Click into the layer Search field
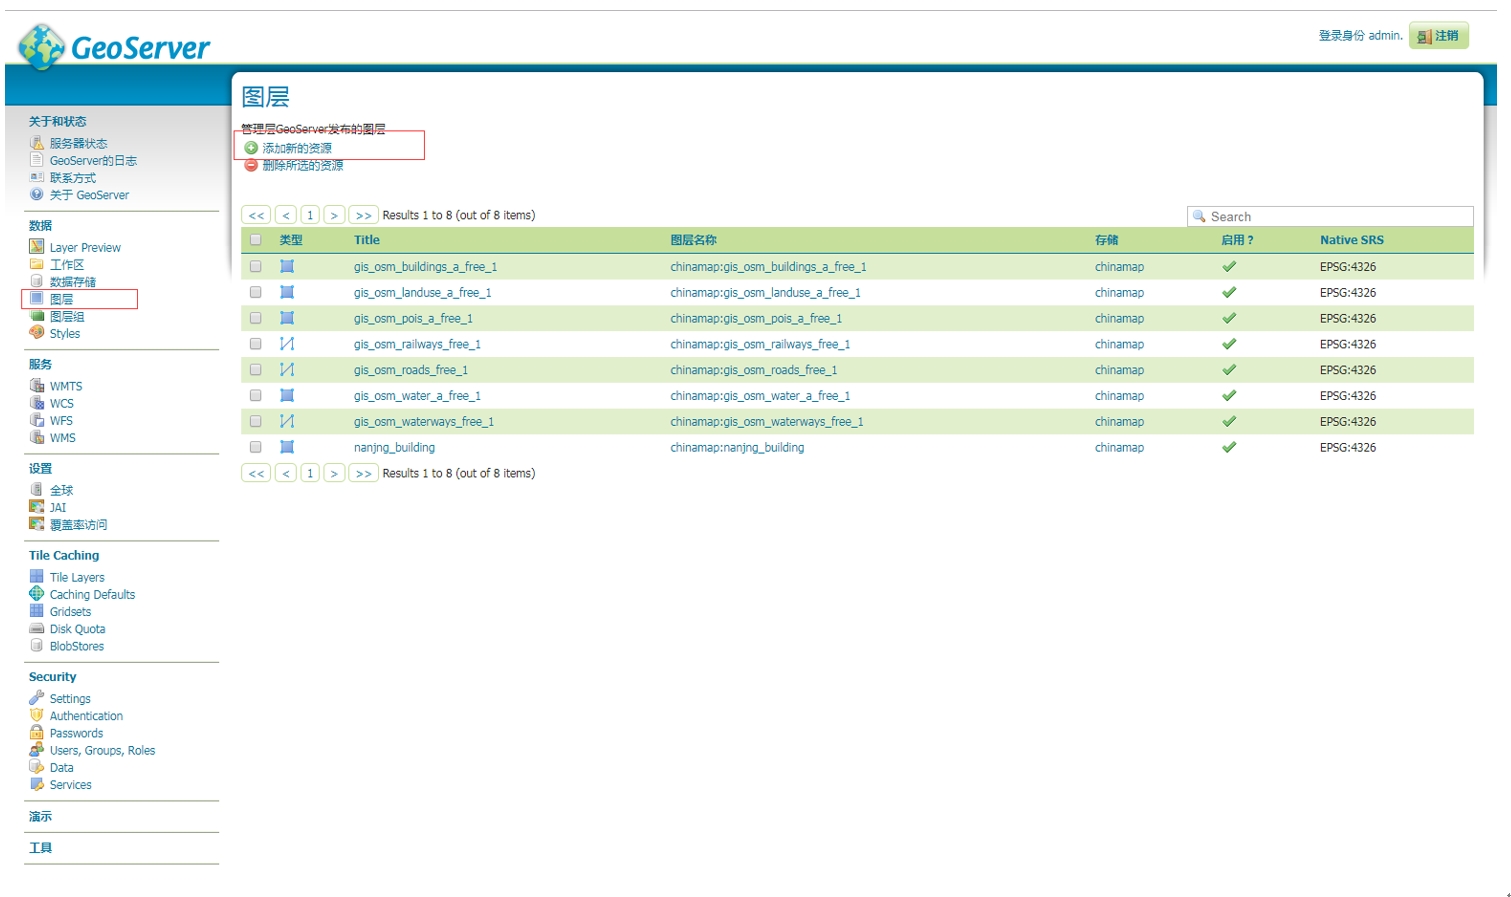Image resolution: width=1511 pixels, height=897 pixels. coord(1335,217)
